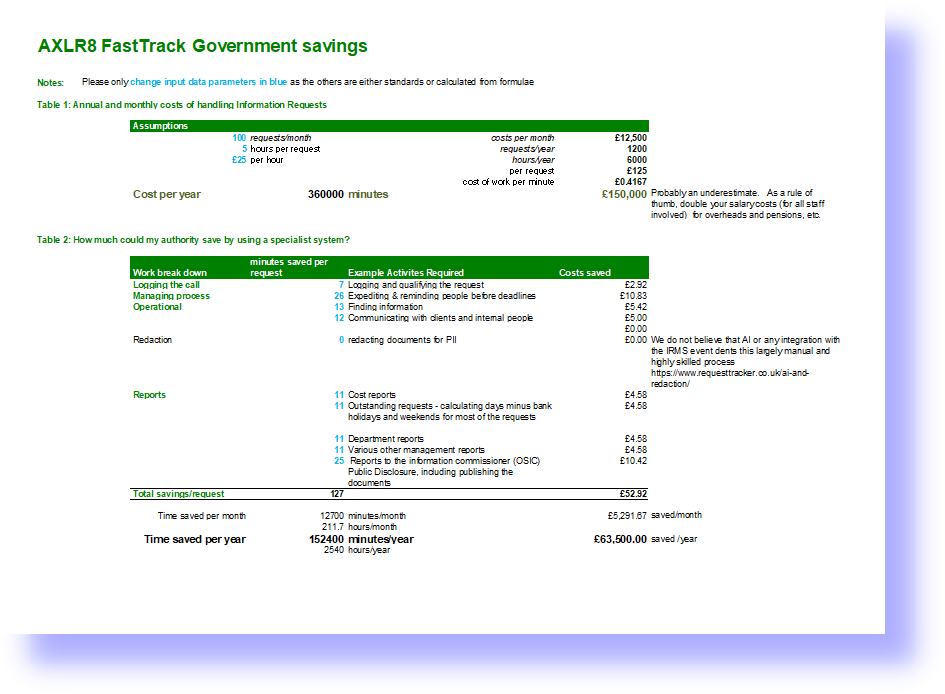Click the 'Cost per year' label
The image size is (945, 694).
(167, 194)
